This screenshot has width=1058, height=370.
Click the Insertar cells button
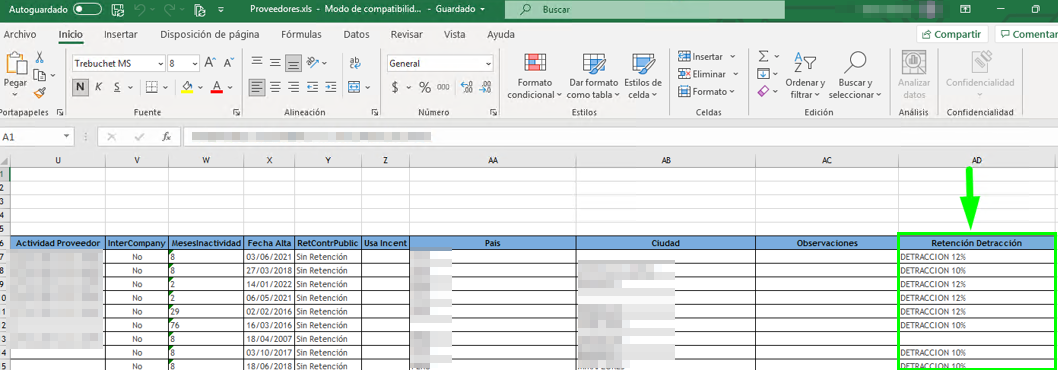tap(706, 57)
